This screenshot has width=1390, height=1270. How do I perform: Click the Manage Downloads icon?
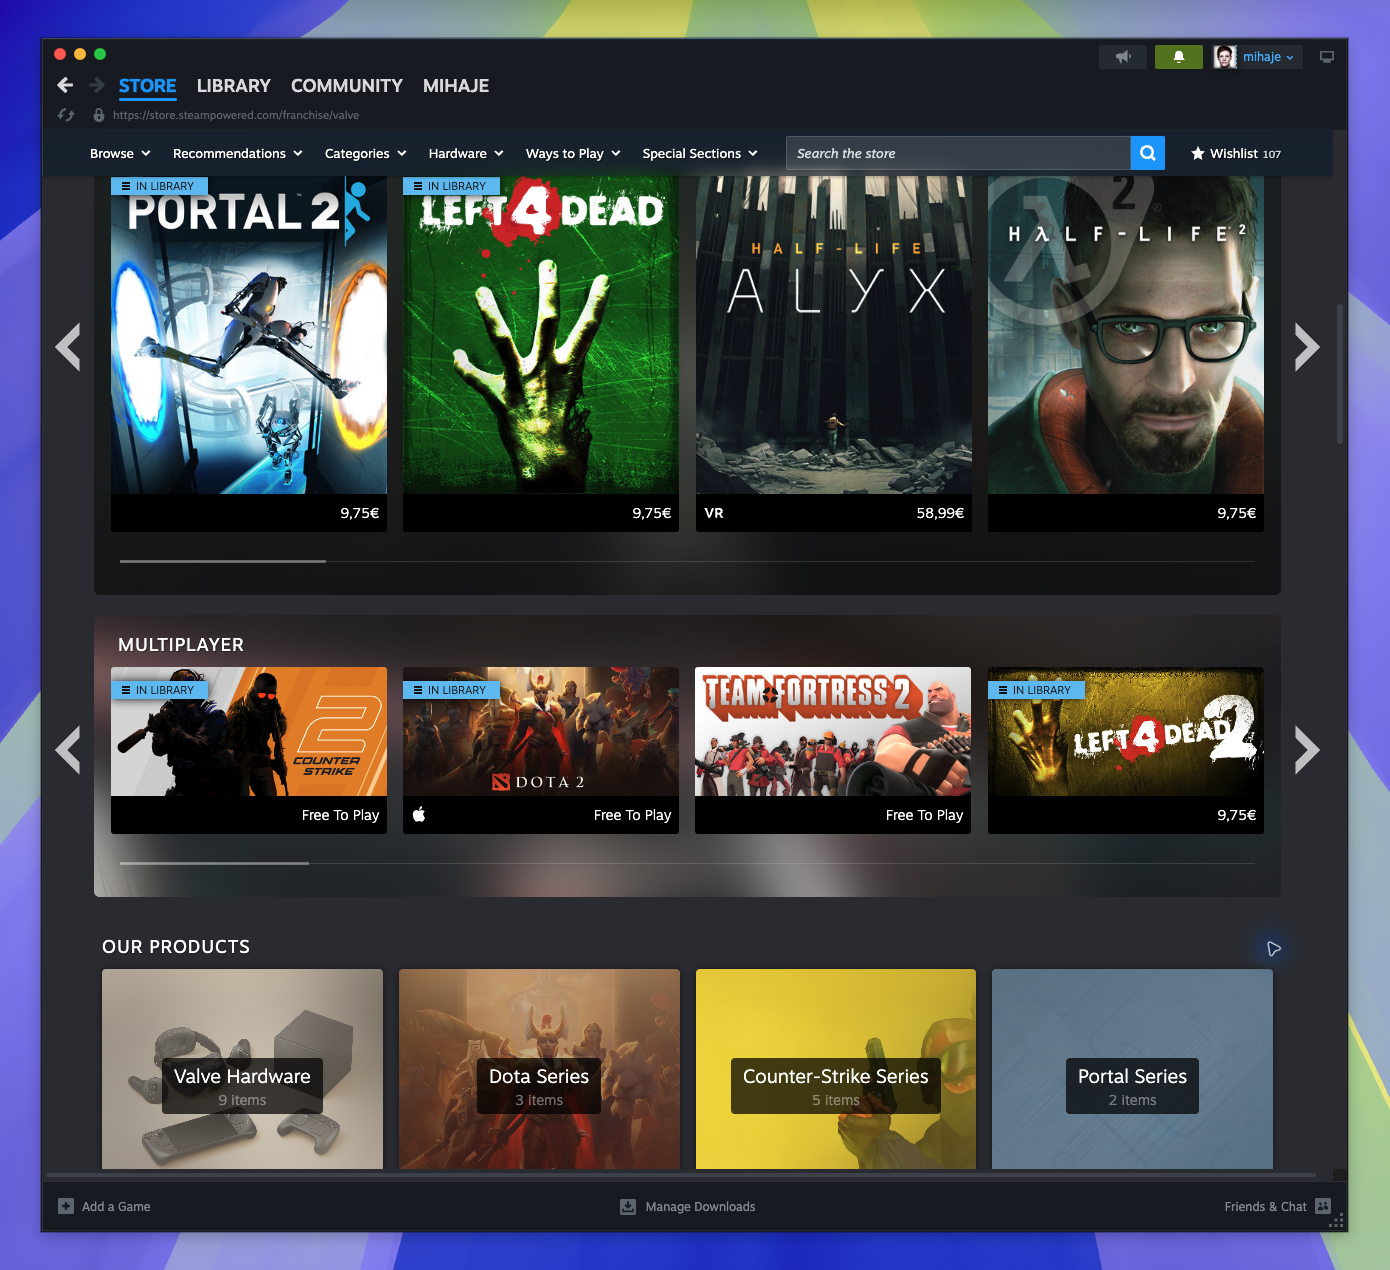(x=628, y=1207)
